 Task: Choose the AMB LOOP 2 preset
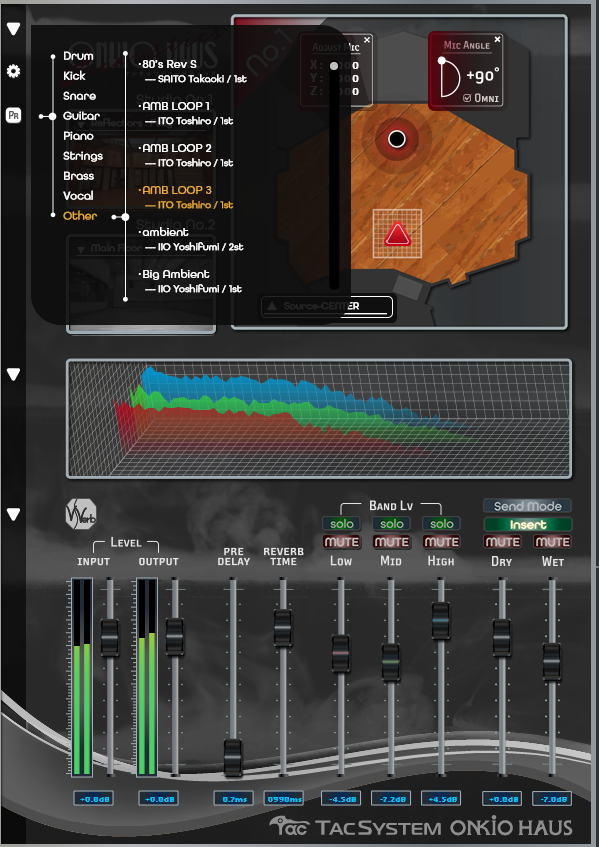point(186,156)
